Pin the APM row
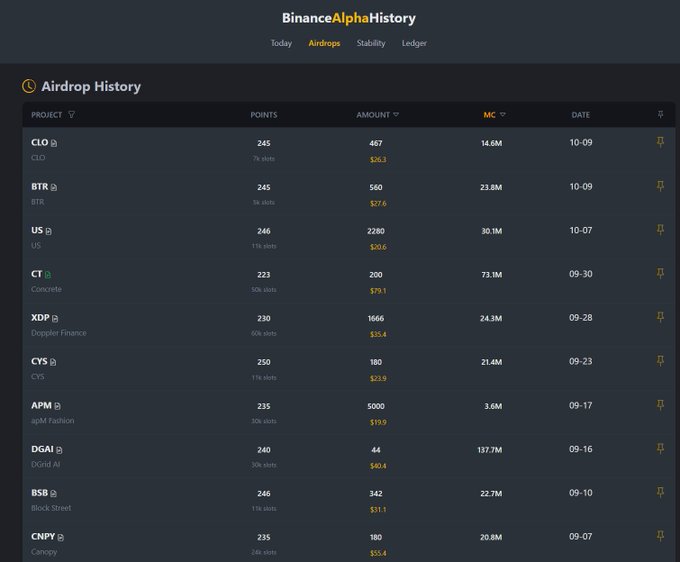 660,405
